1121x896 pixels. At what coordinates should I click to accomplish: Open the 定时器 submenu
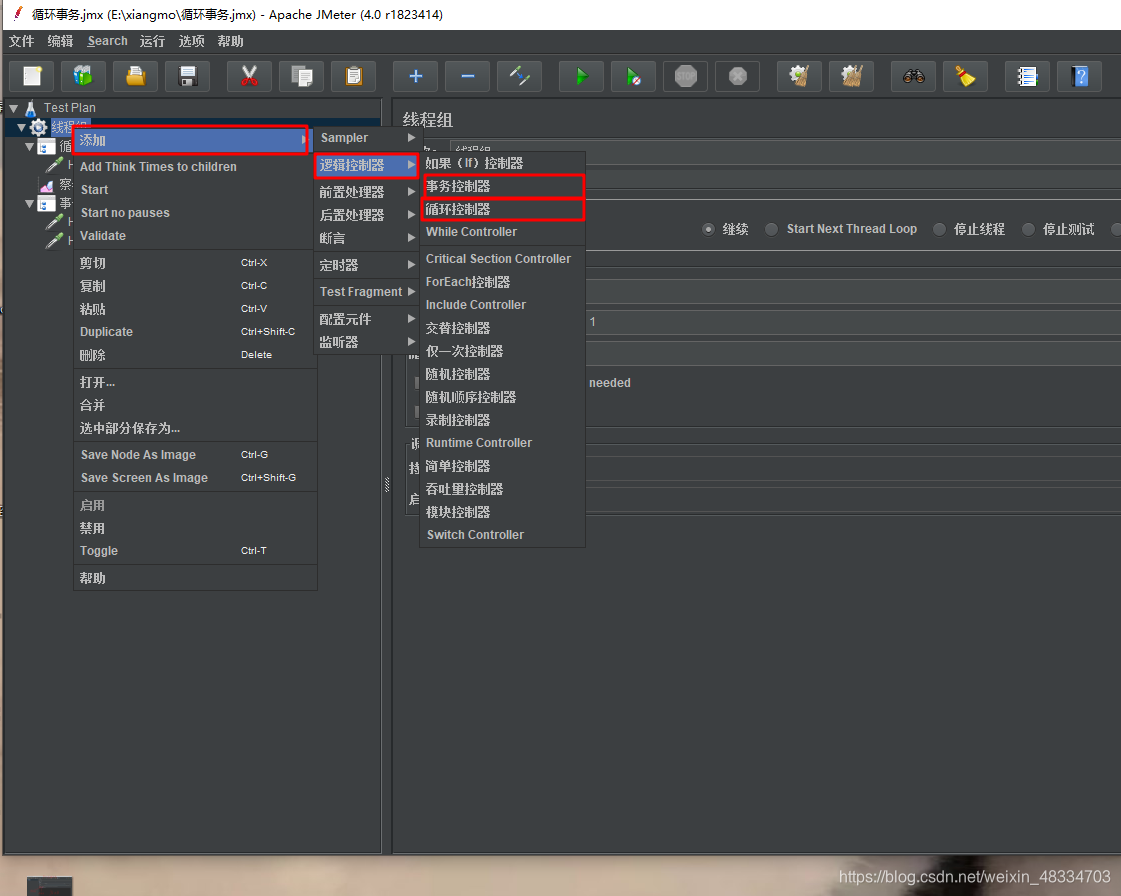point(367,265)
